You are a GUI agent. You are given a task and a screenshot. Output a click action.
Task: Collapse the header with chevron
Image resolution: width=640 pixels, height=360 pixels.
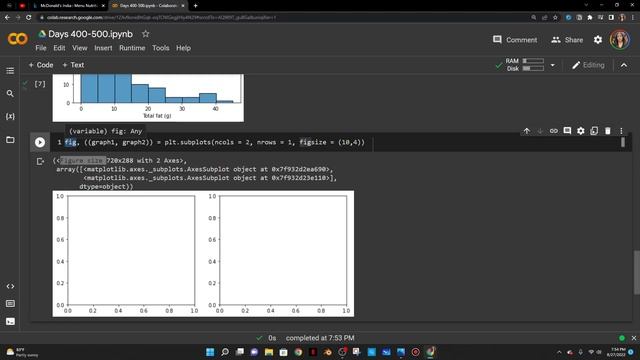click(x=624, y=65)
